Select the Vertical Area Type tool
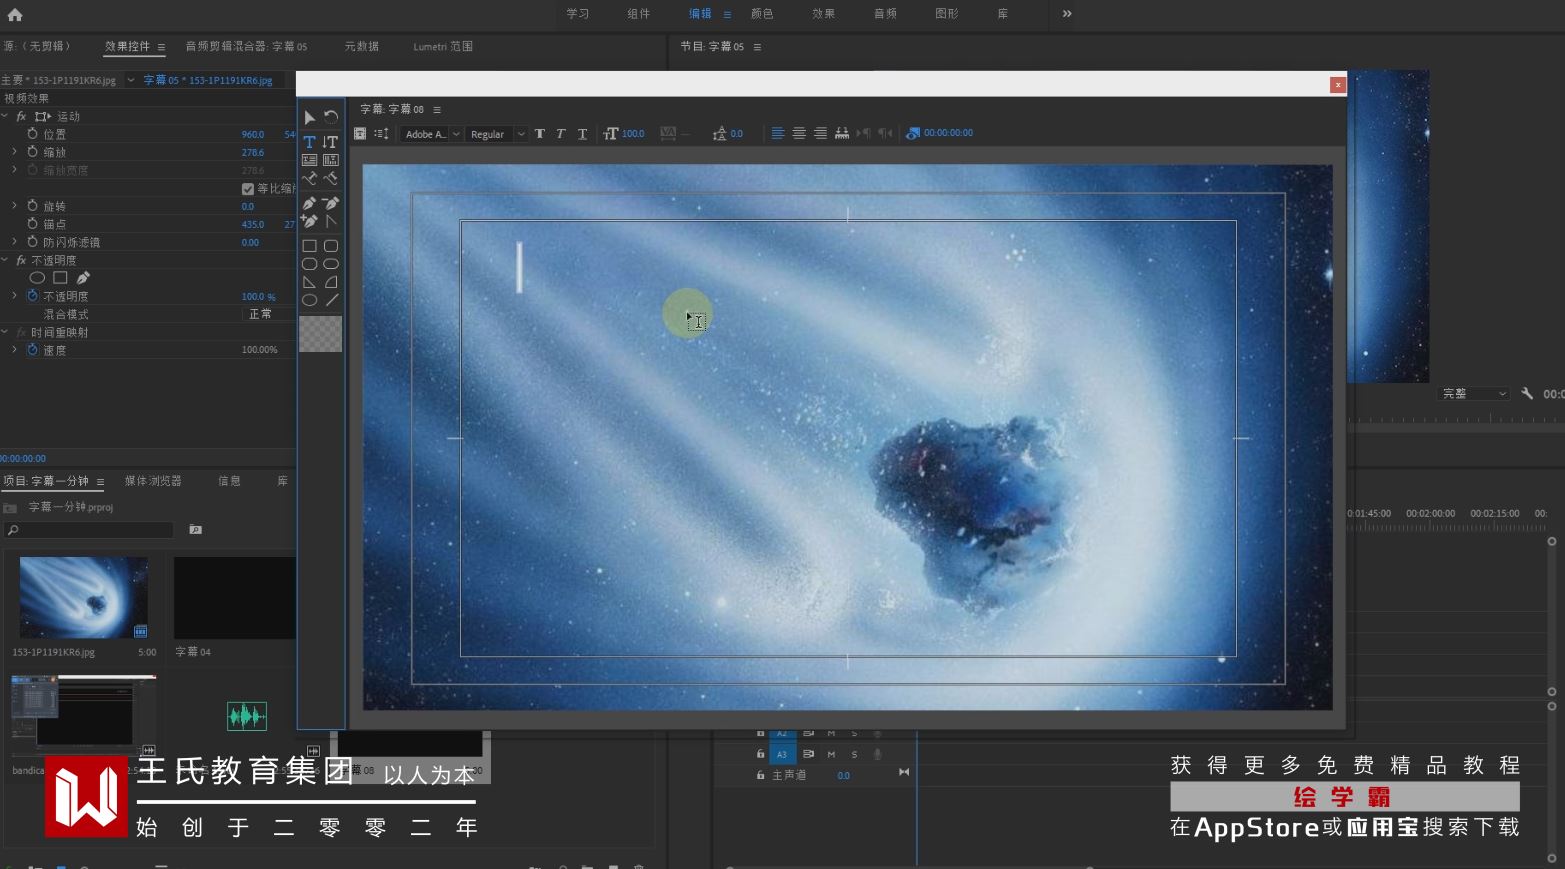Image resolution: width=1565 pixels, height=869 pixels. (331, 160)
